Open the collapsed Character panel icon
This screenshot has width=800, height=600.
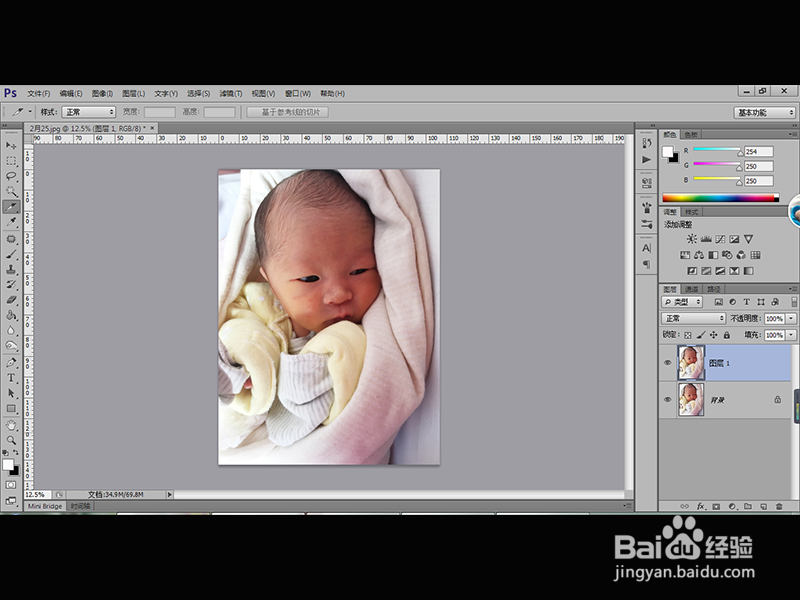click(646, 248)
